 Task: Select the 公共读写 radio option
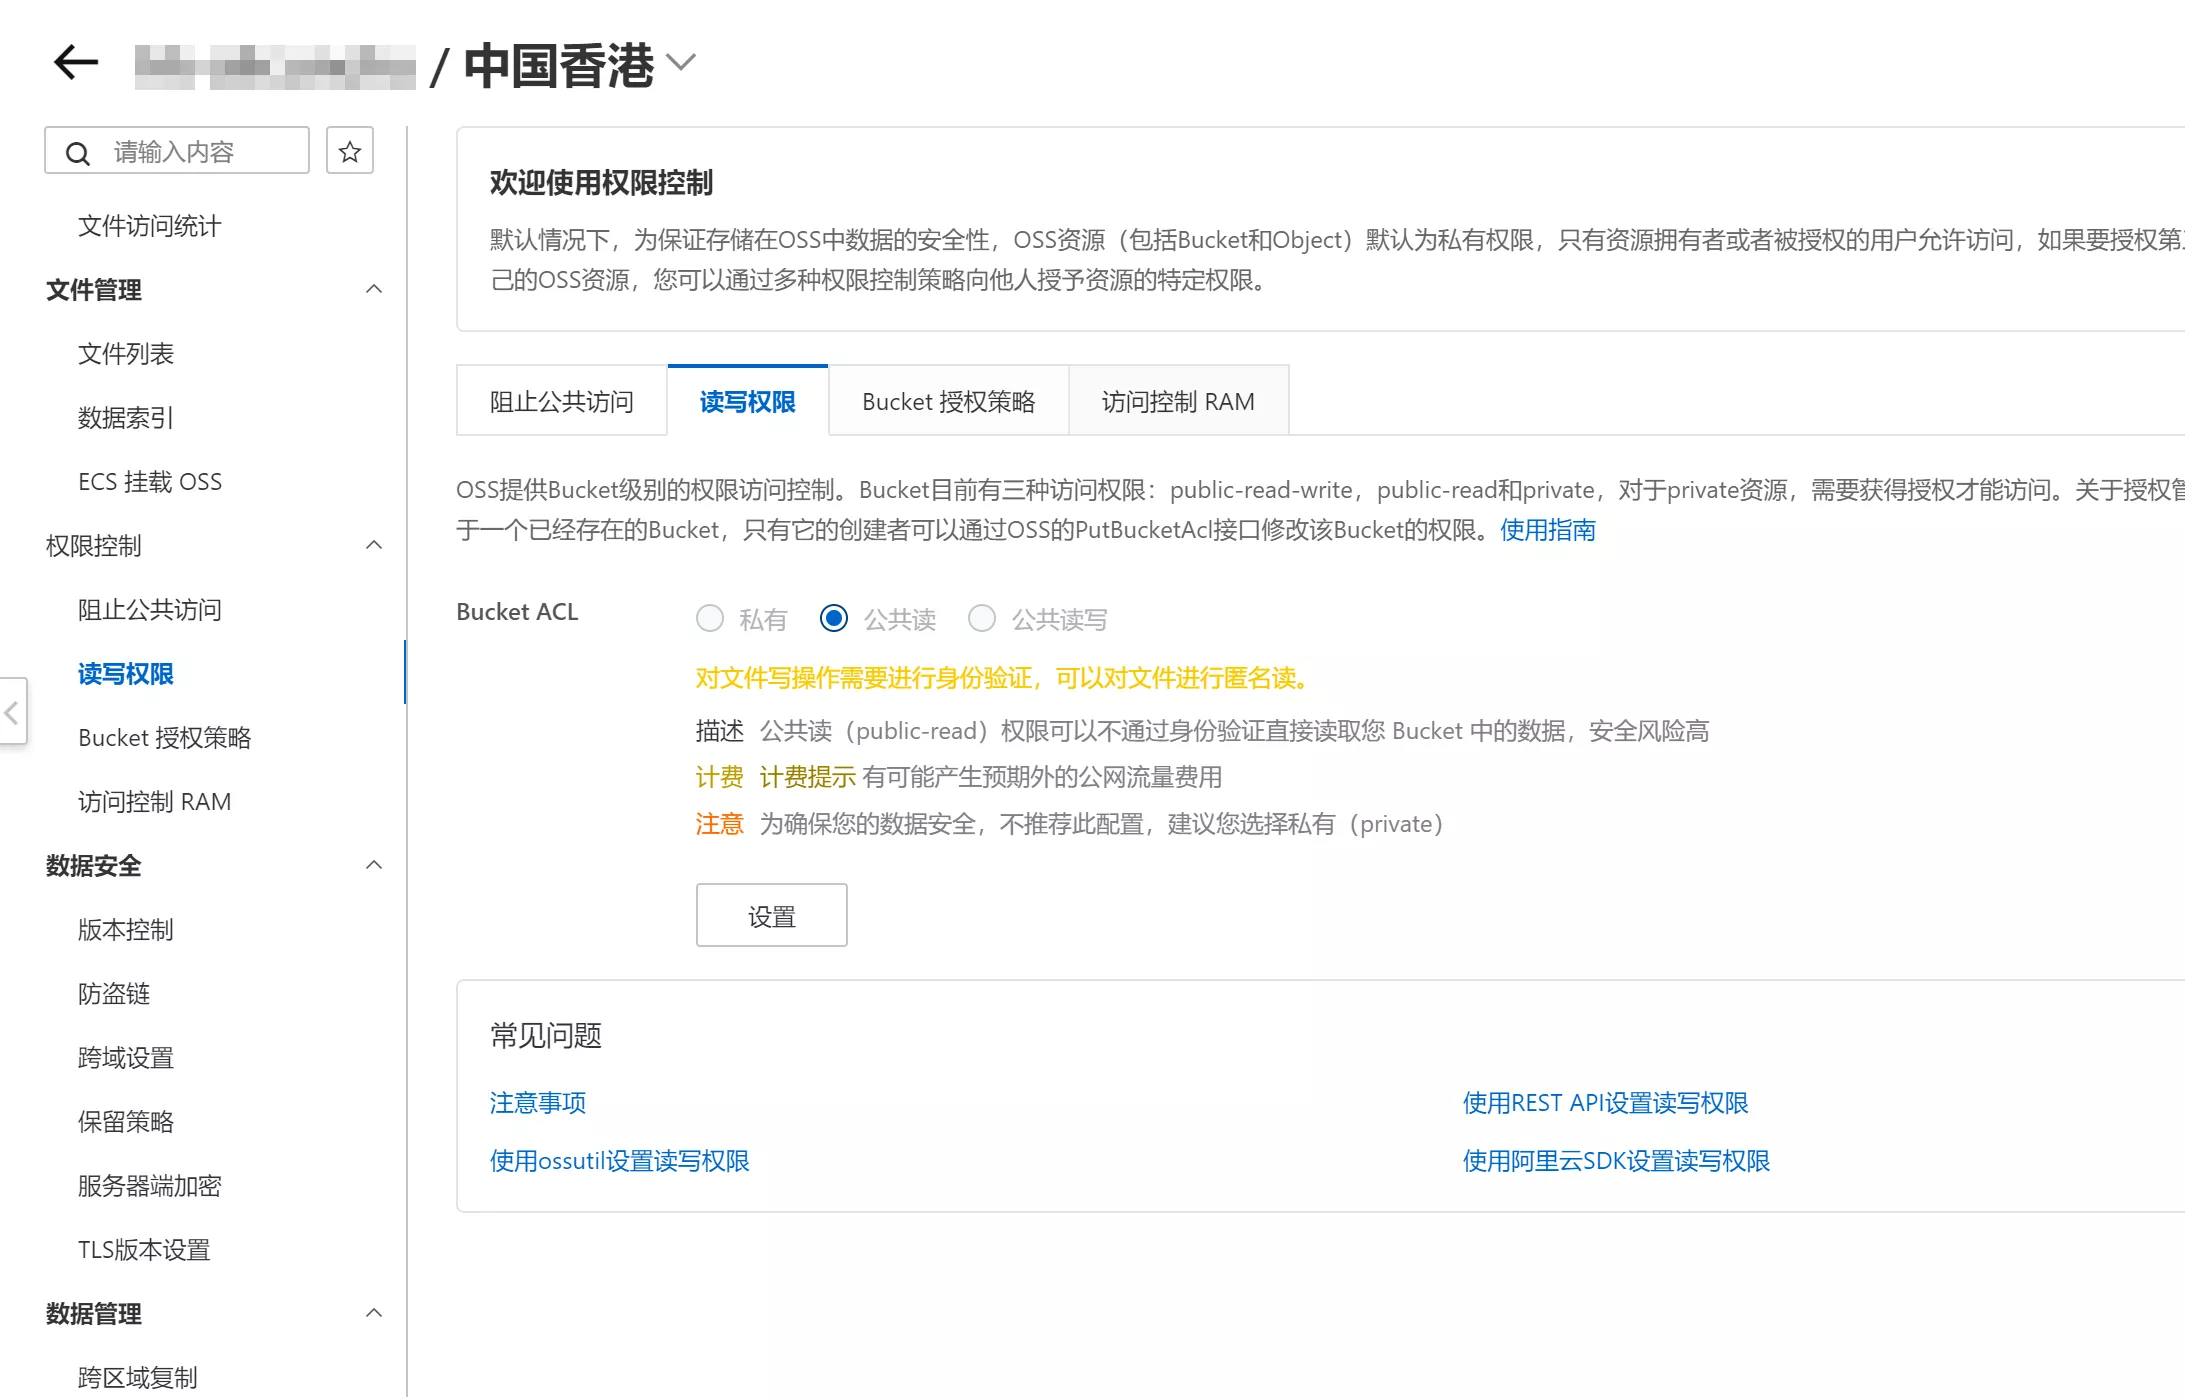pyautogui.click(x=982, y=618)
